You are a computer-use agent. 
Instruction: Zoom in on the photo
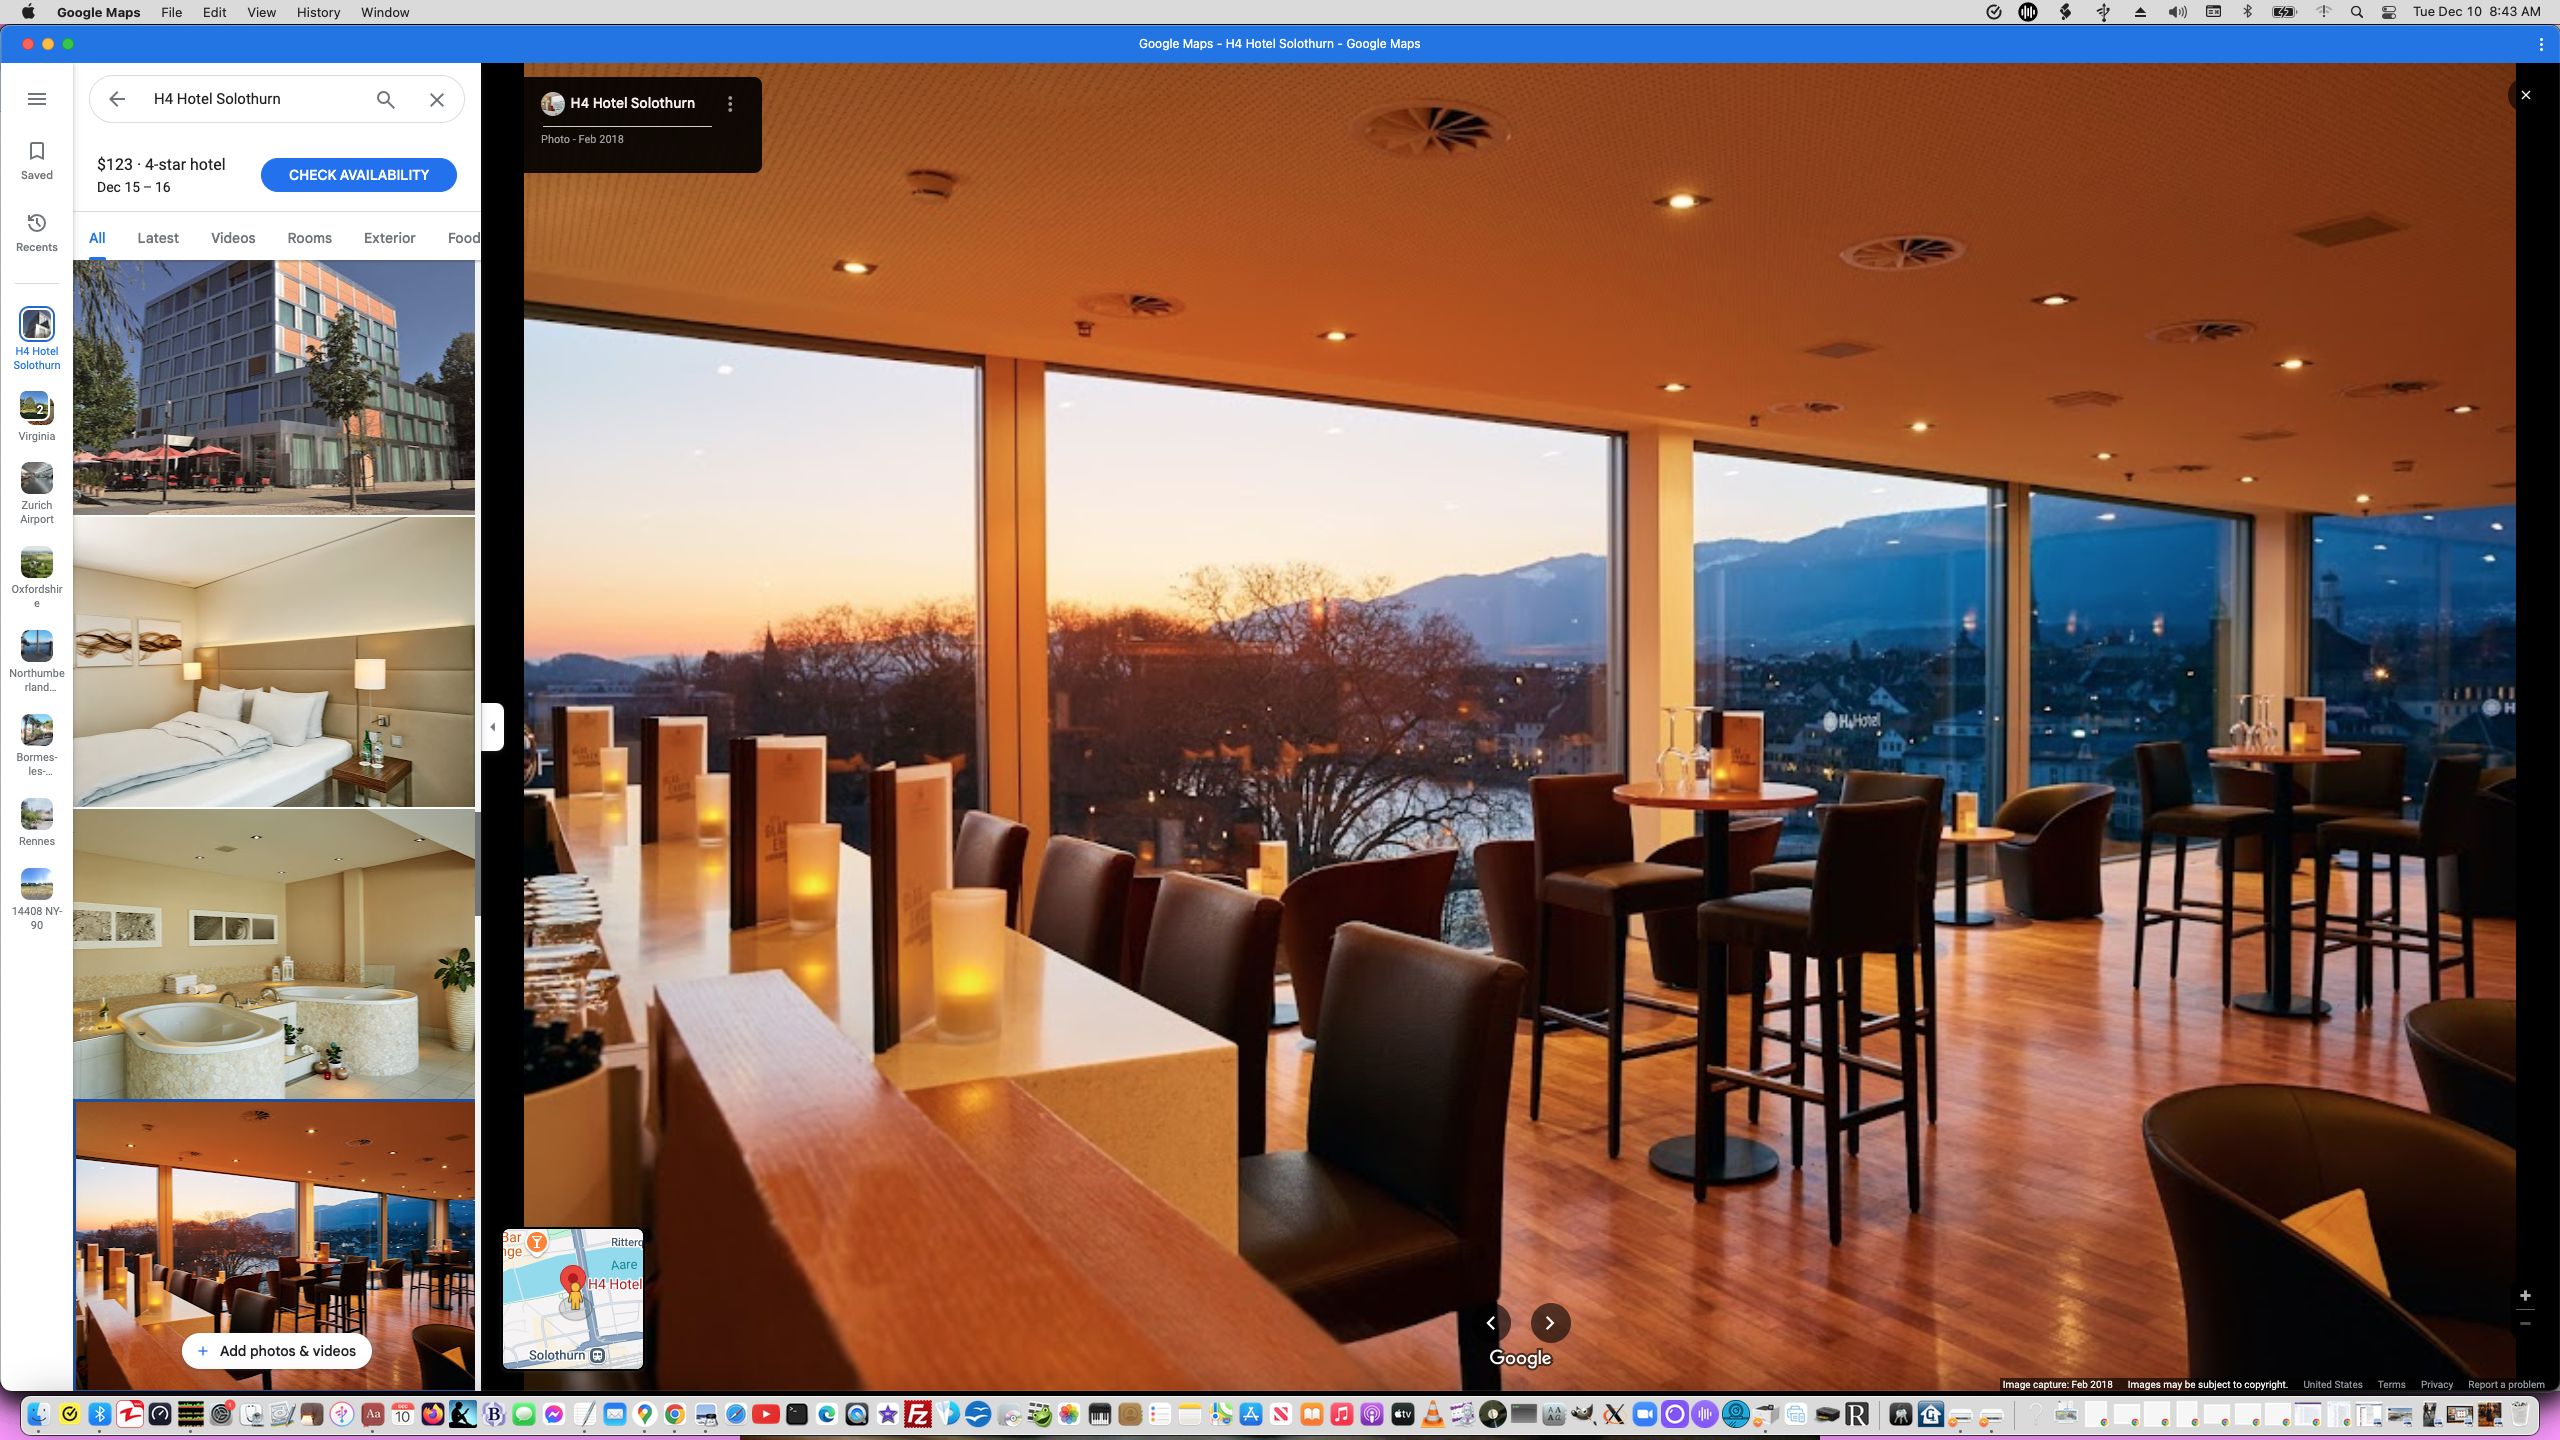coord(2525,1296)
